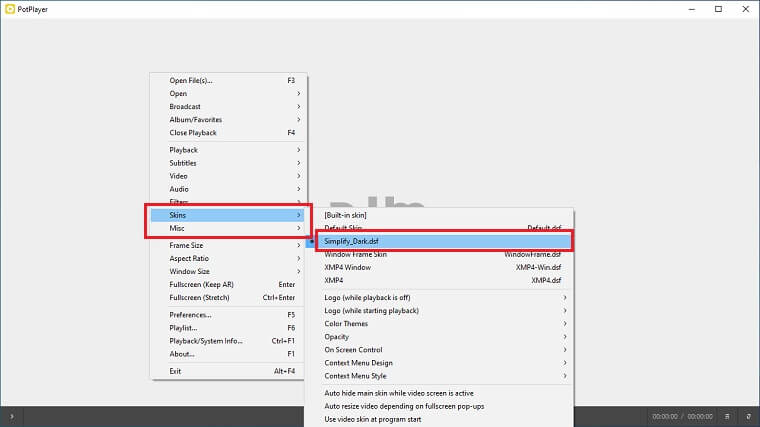Open the Context Menu Style submenu
Viewport: 760px width, 427px height.
click(x=439, y=376)
